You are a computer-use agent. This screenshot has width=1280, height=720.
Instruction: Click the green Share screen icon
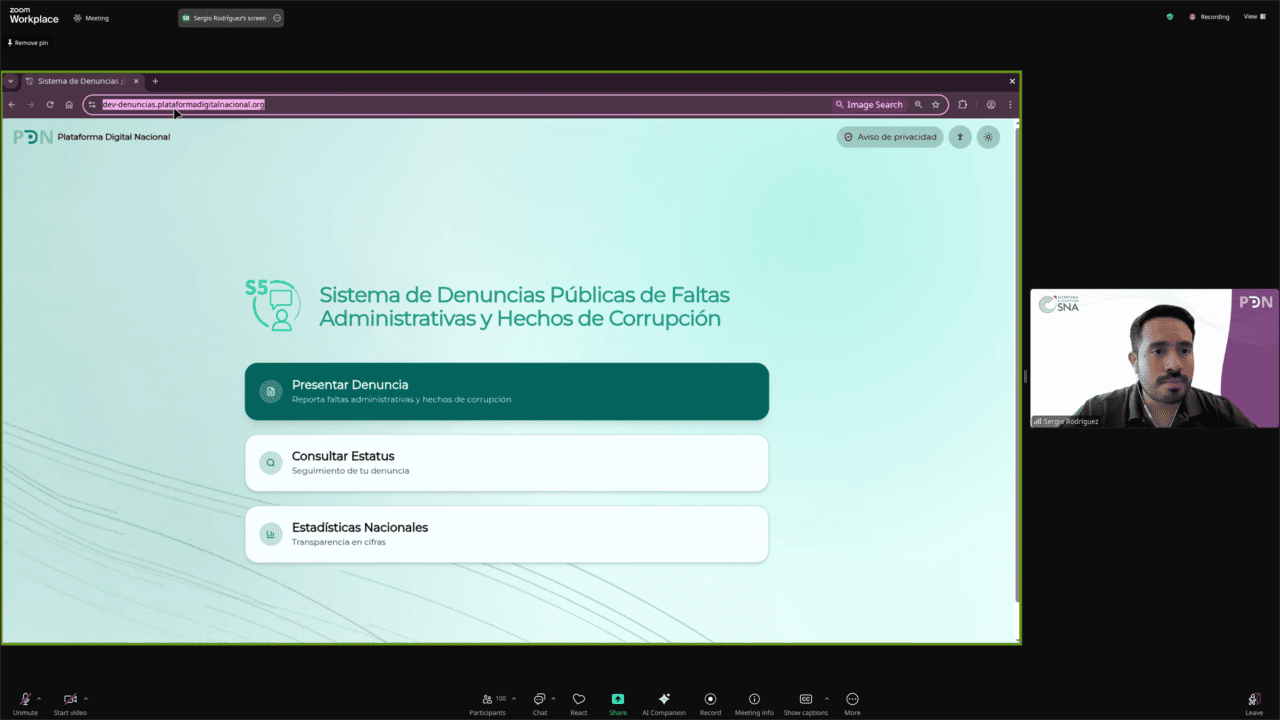point(618,700)
